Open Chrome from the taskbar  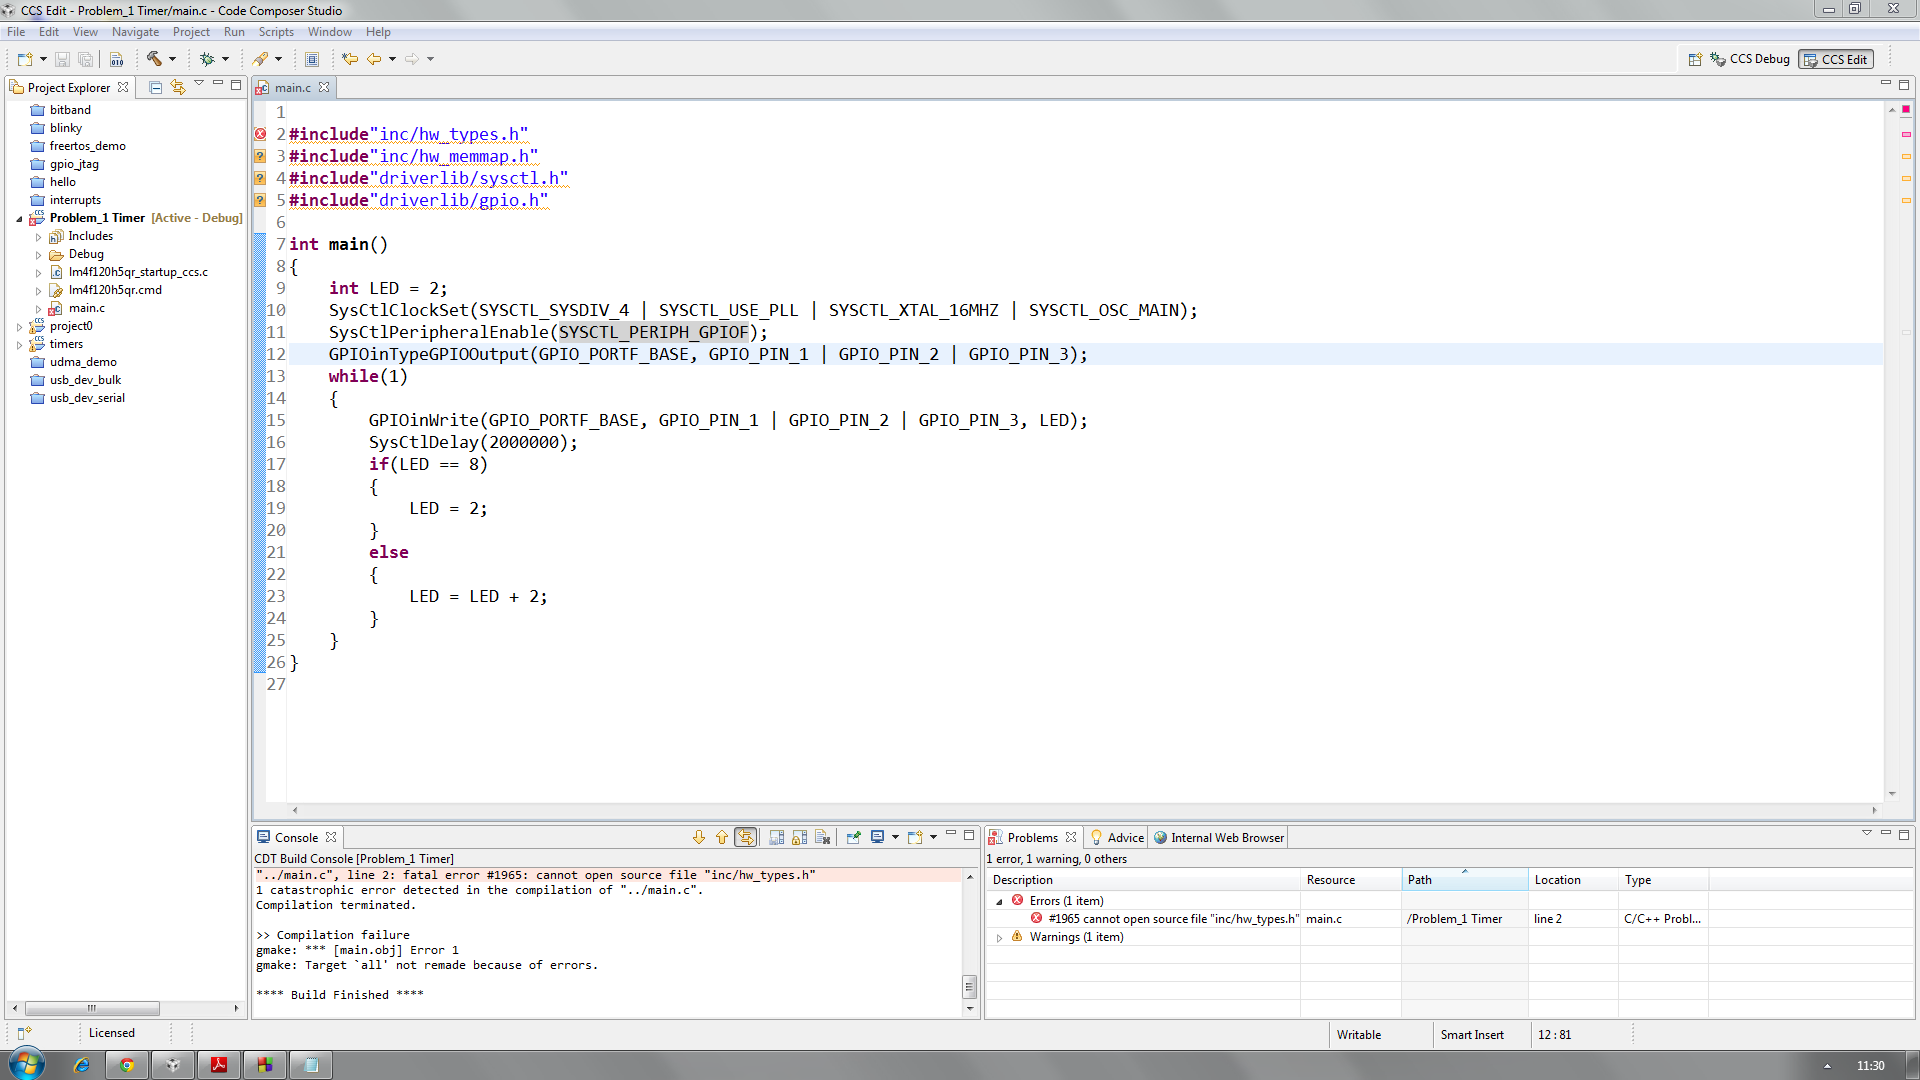coord(127,1065)
